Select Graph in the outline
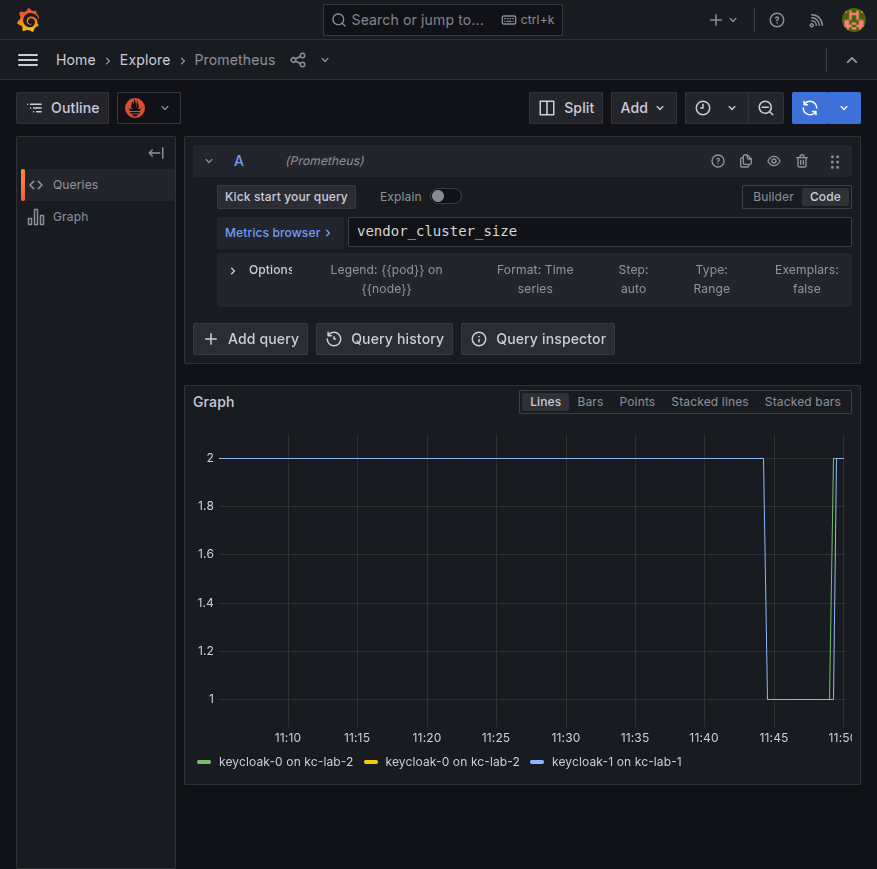 (x=98, y=217)
